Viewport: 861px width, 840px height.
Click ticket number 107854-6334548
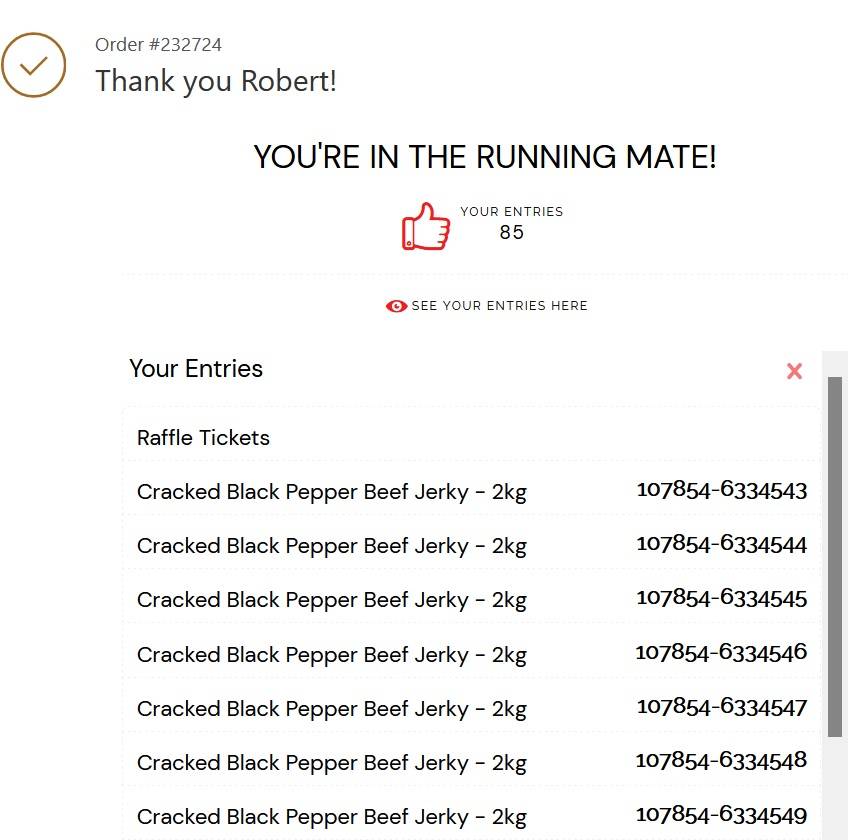[x=721, y=761]
